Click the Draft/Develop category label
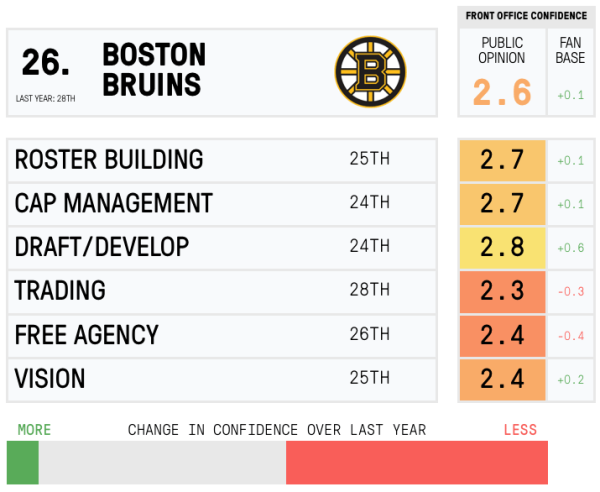600x492 pixels. (x=102, y=247)
